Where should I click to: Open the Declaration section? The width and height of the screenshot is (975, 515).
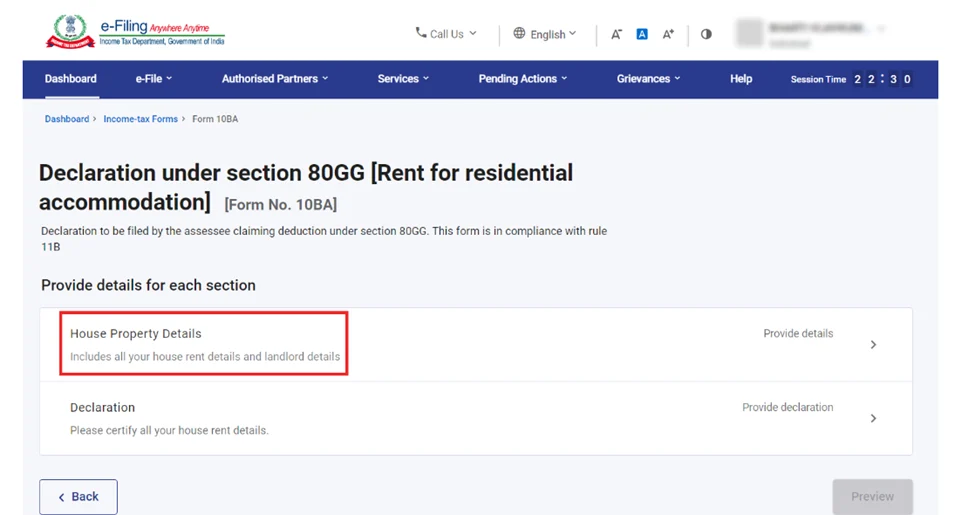(476, 418)
